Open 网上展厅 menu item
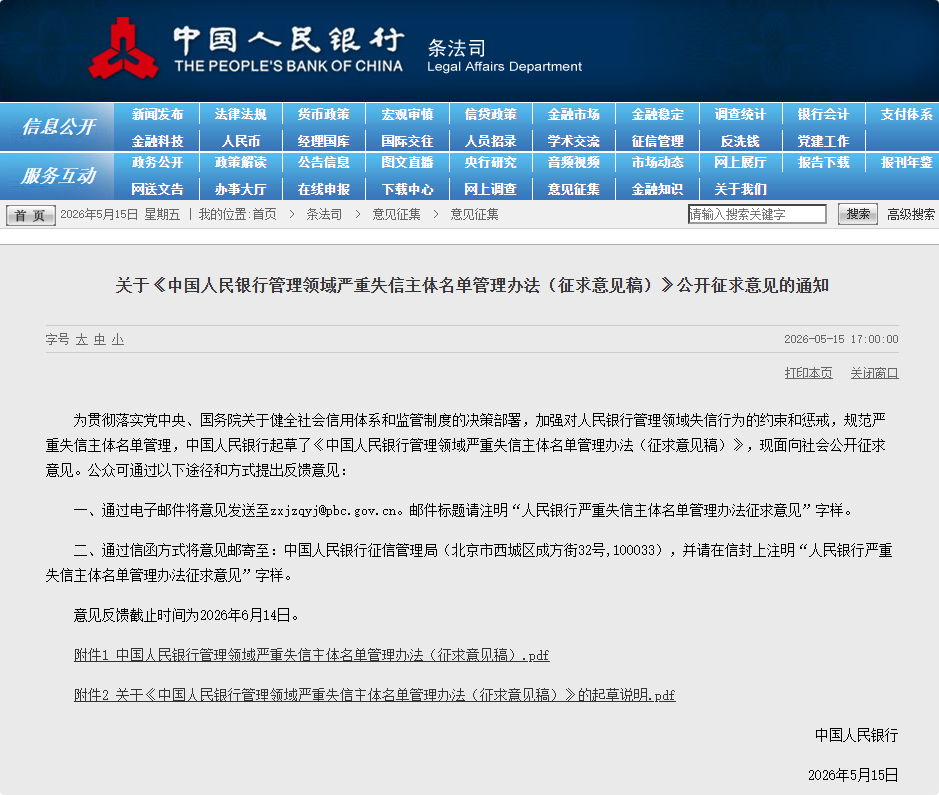 (x=740, y=162)
